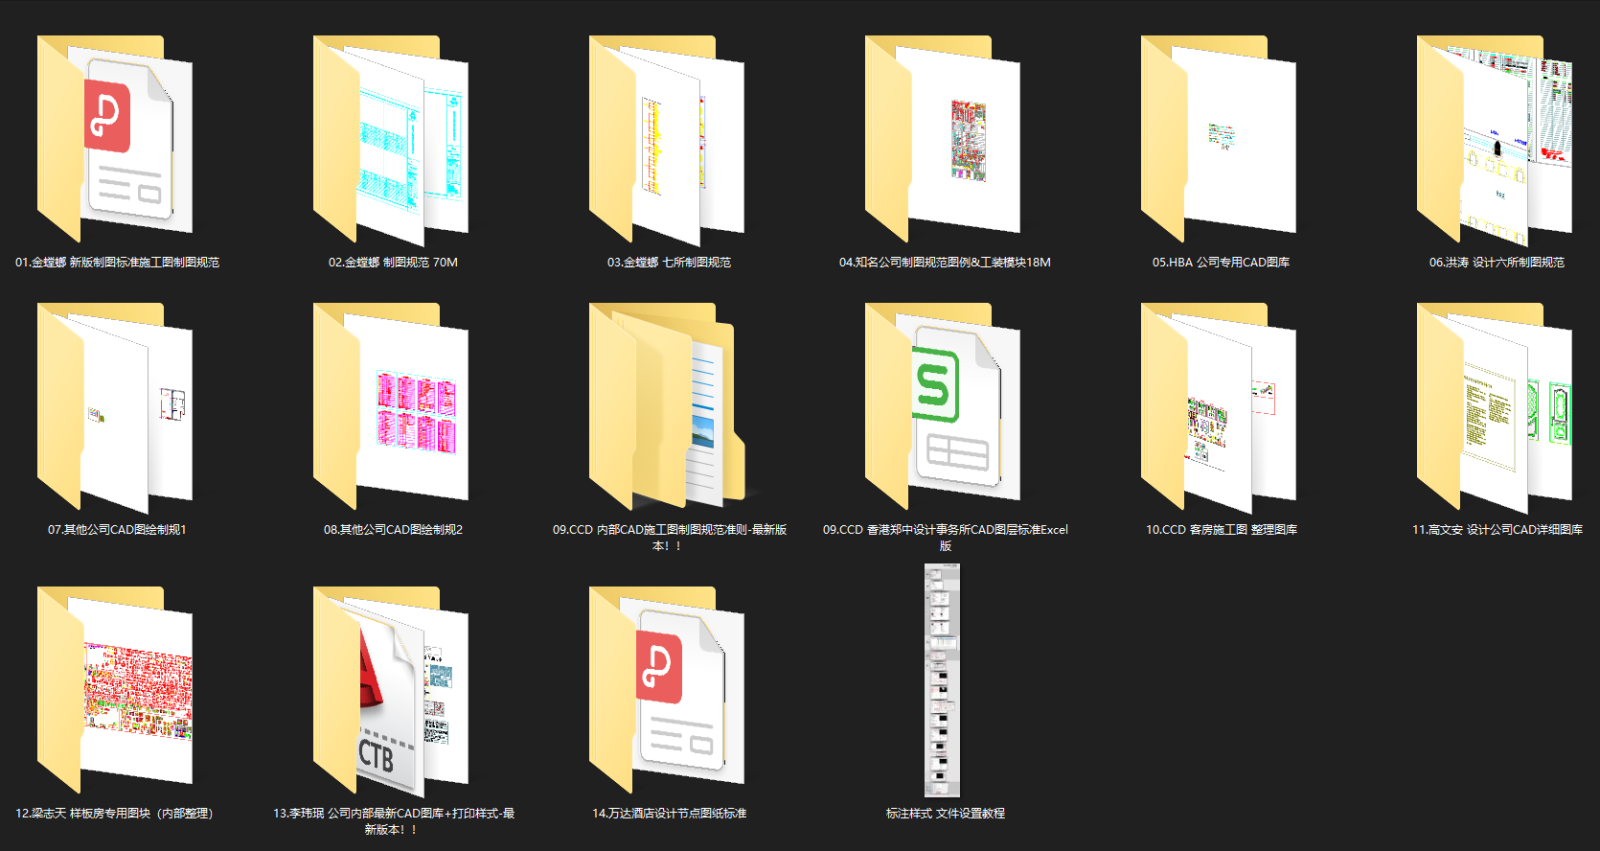Open 13.李玮珉 公司内部最新CAD图库 folder with CTB icon
Screen dimensions: 1600x851
pos(391,691)
